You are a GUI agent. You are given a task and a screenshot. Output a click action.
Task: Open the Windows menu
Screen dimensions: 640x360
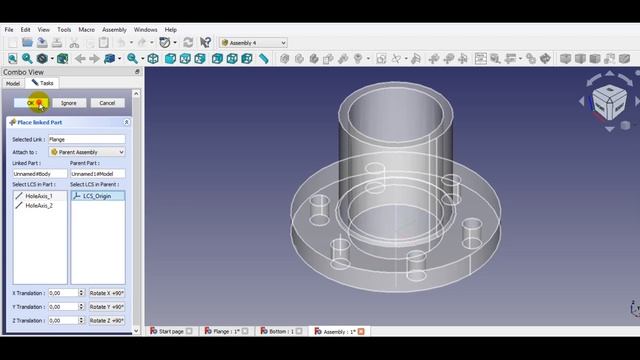pyautogui.click(x=145, y=30)
